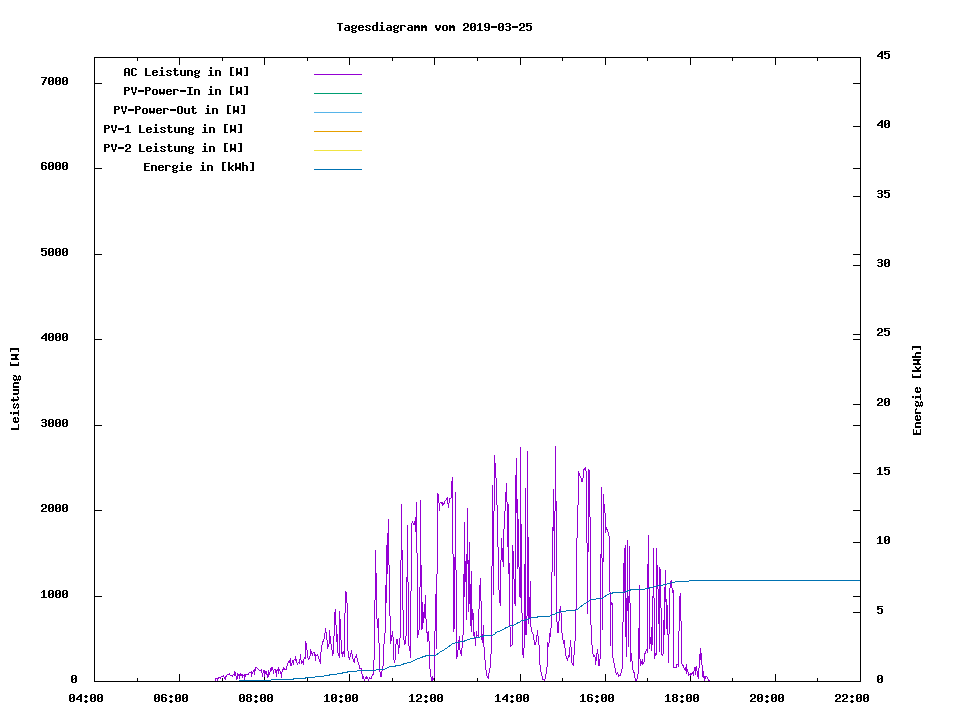Screen dimensions: 960x720
Task: Select the AC Leistung legend label
Action: [x=186, y=72]
